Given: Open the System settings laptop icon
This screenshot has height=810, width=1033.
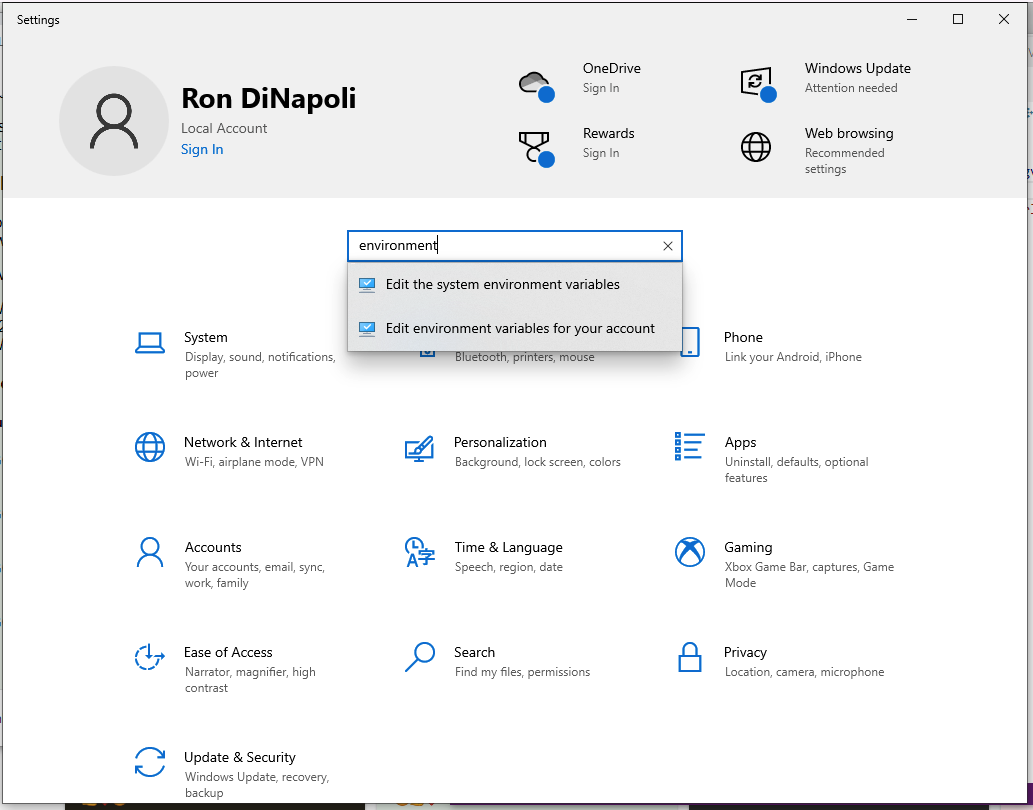Looking at the screenshot, I should [x=150, y=343].
